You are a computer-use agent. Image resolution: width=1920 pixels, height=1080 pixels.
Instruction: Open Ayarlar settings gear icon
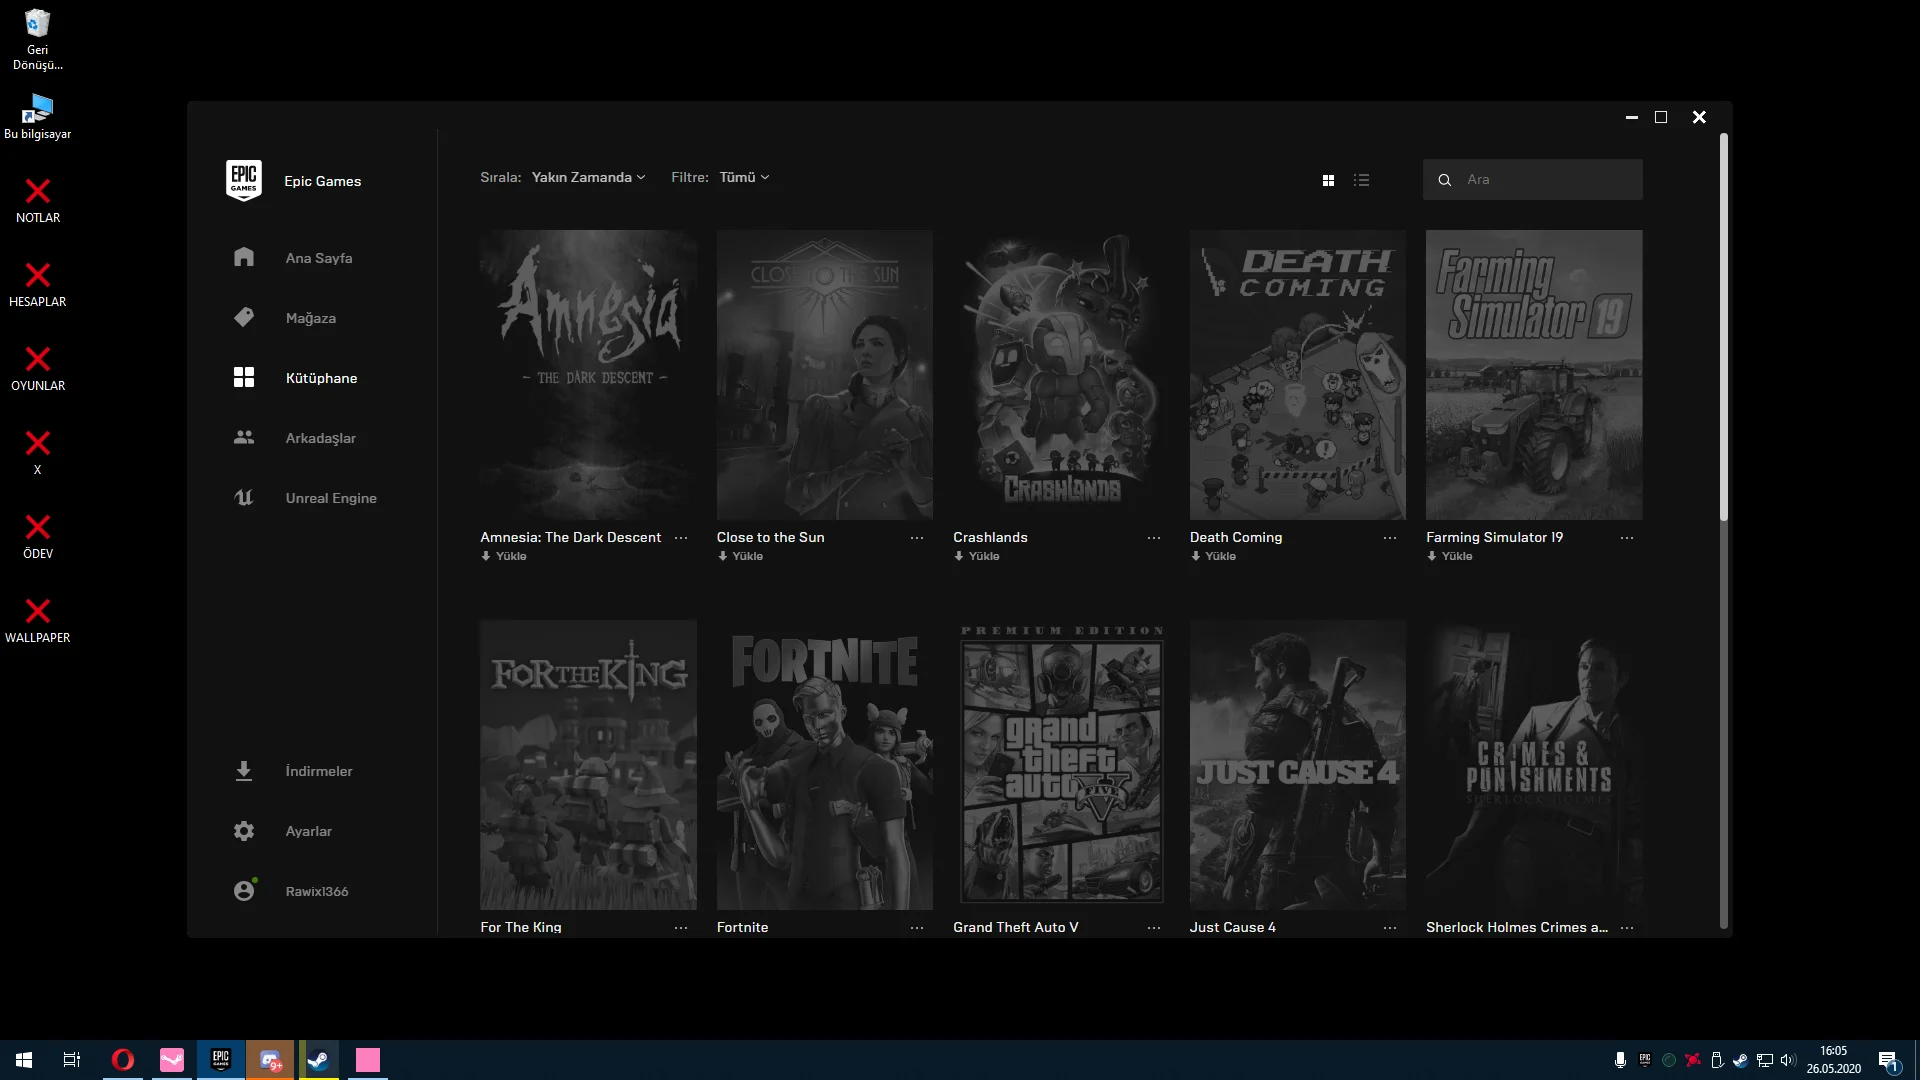click(x=243, y=831)
